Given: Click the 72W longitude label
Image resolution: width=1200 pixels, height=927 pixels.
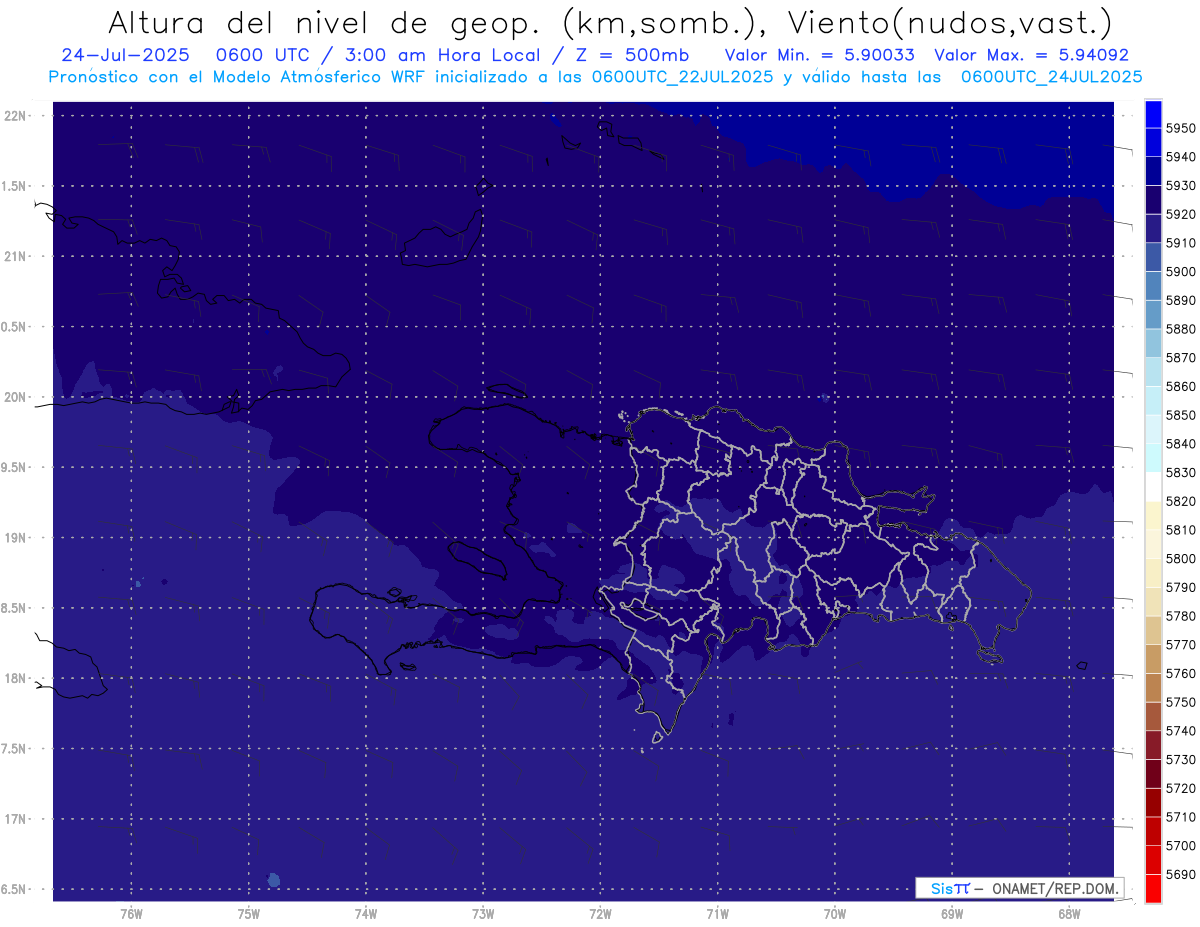Looking at the screenshot, I should [600, 913].
